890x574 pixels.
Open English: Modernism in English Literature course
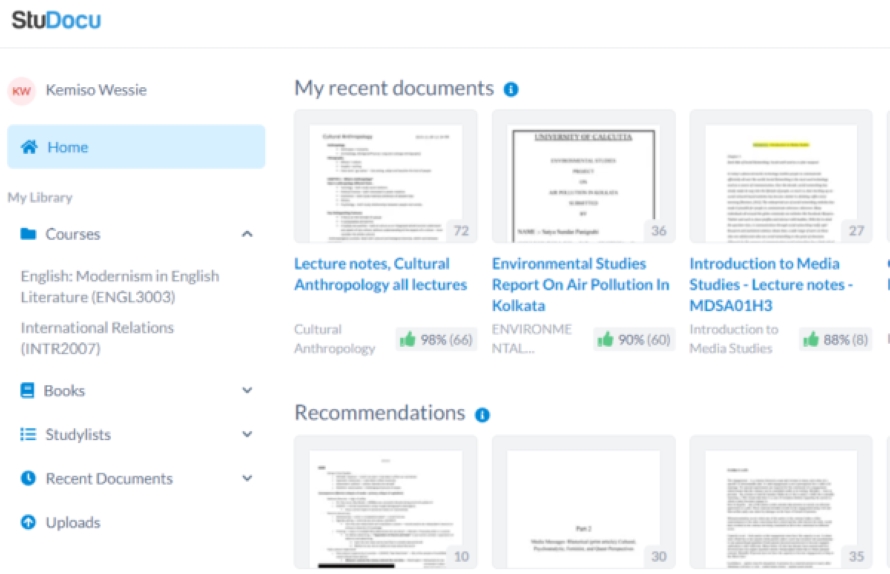pos(120,286)
